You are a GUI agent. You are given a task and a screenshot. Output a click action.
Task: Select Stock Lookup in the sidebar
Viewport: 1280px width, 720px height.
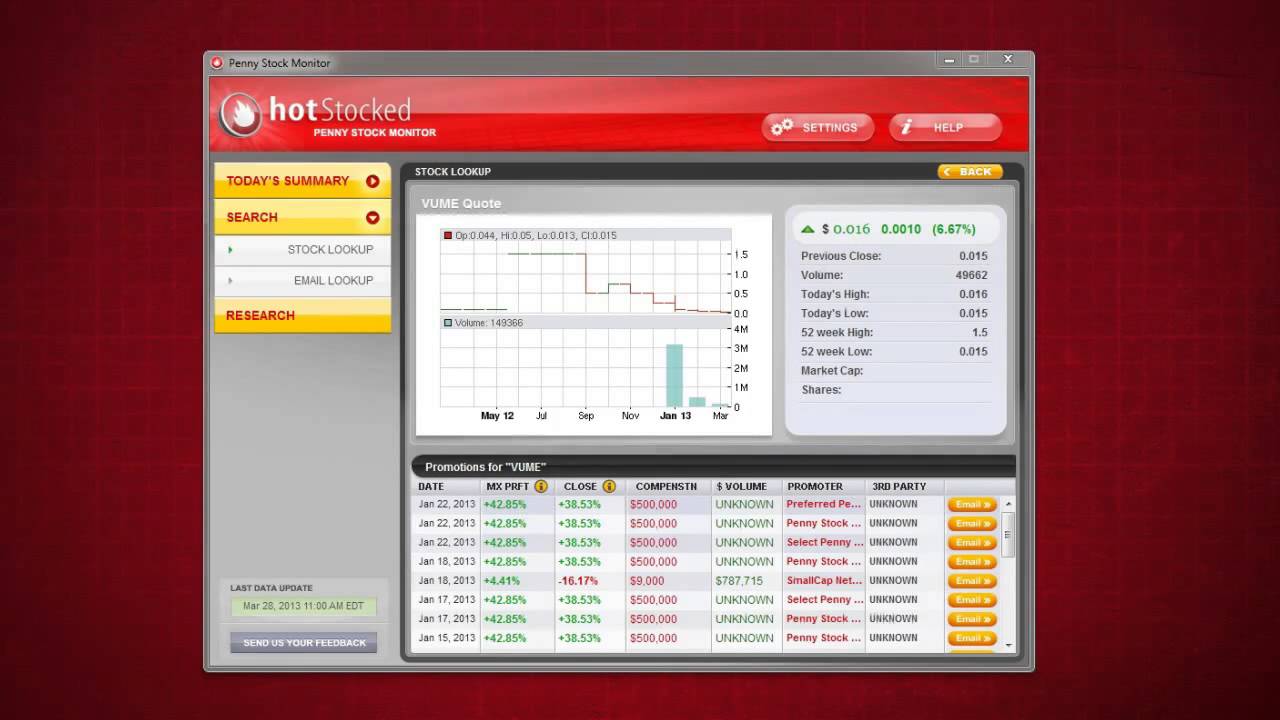tap(302, 250)
